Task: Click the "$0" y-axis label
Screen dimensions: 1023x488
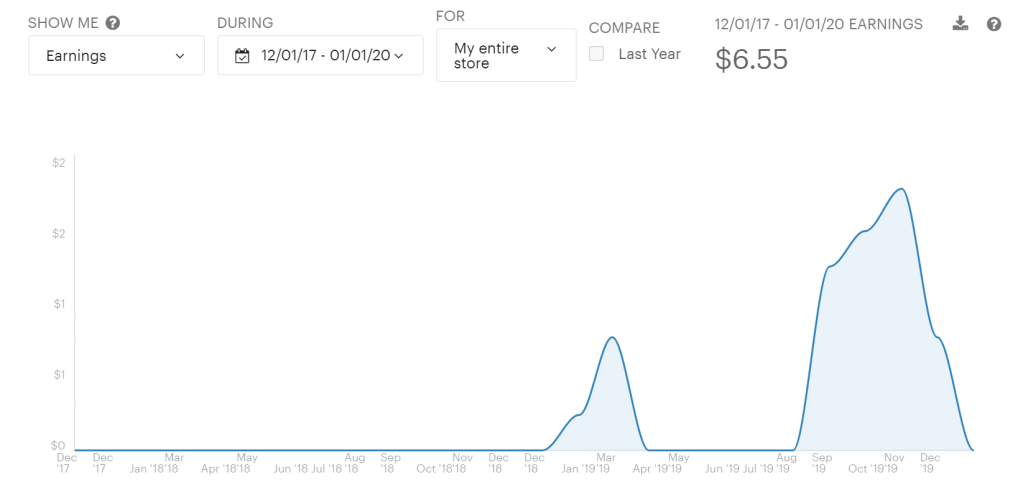Action: coord(58,446)
